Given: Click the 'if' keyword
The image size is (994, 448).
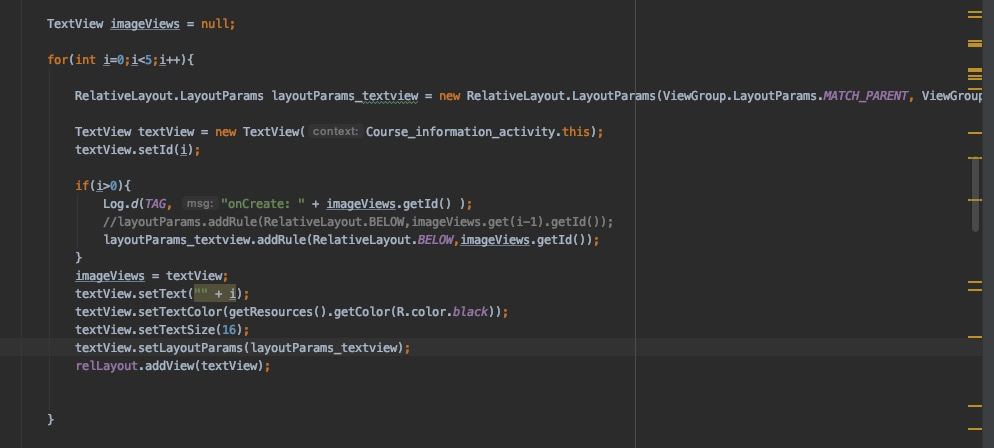Looking at the screenshot, I should click(x=82, y=186).
